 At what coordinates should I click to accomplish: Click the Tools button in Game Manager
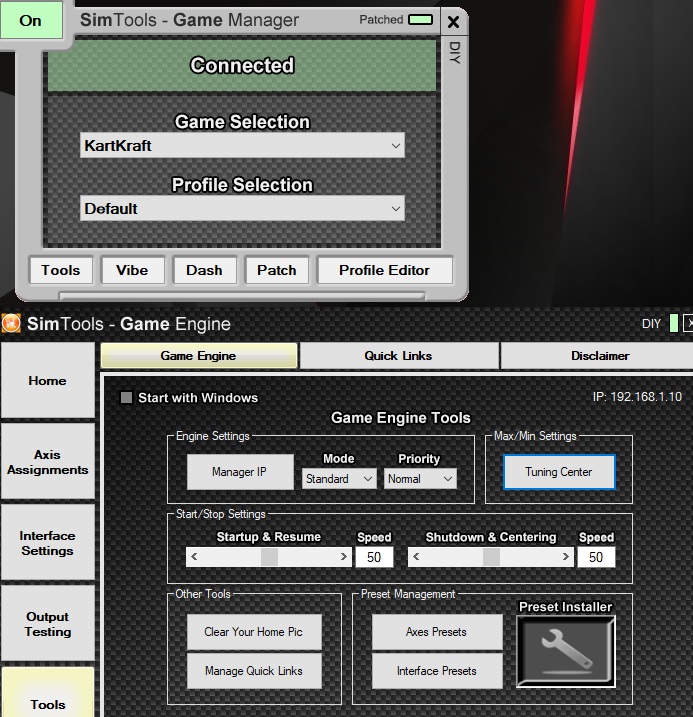61,270
